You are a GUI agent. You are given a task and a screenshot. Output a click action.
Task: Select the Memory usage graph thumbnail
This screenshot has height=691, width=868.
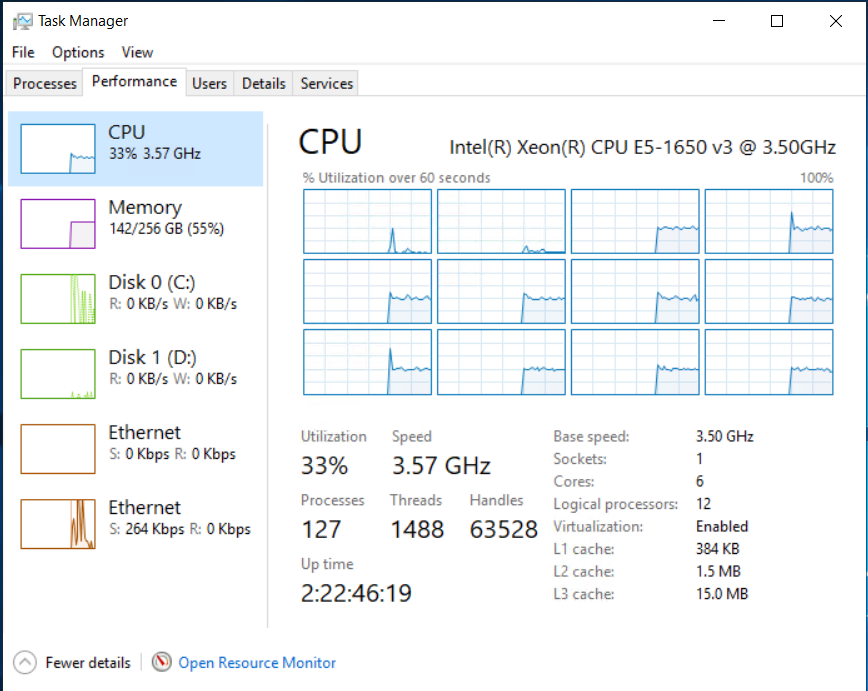point(58,223)
